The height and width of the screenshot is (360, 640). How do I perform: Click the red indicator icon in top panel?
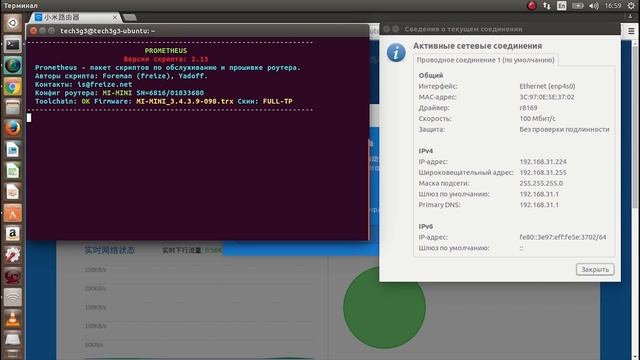coord(531,6)
